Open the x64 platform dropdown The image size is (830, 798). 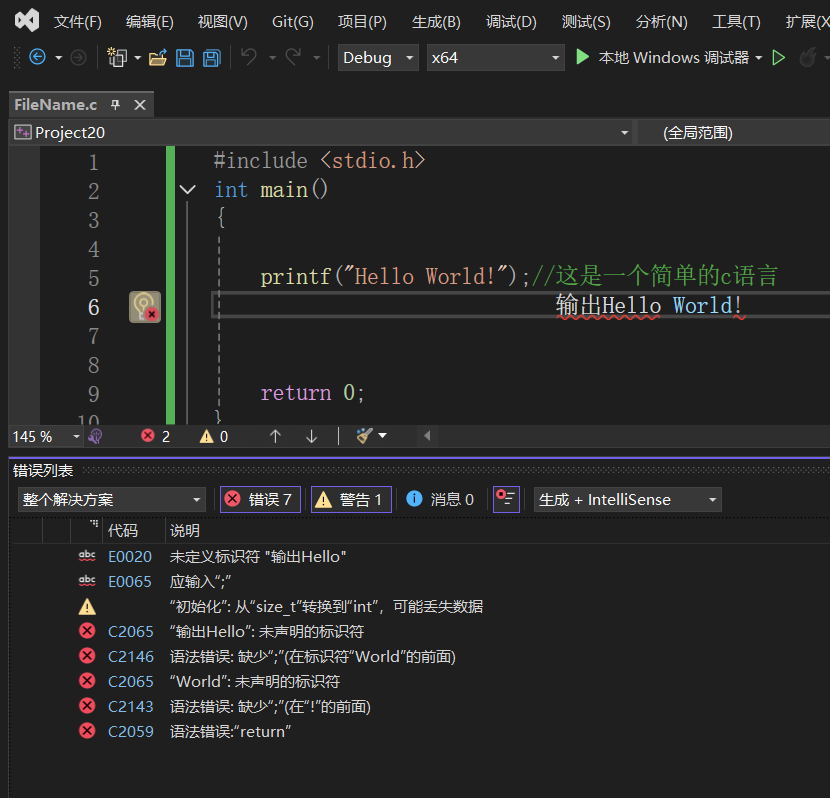coord(496,58)
